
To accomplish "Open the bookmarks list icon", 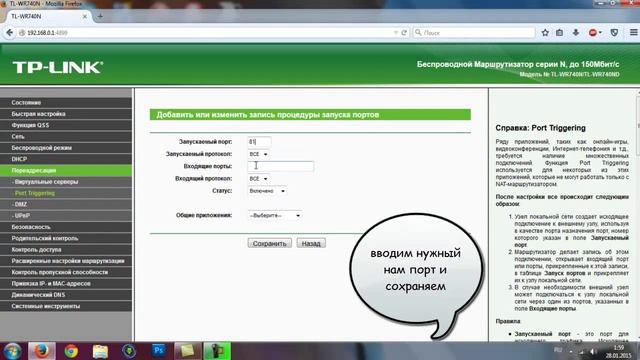I will pyautogui.click(x=560, y=33).
